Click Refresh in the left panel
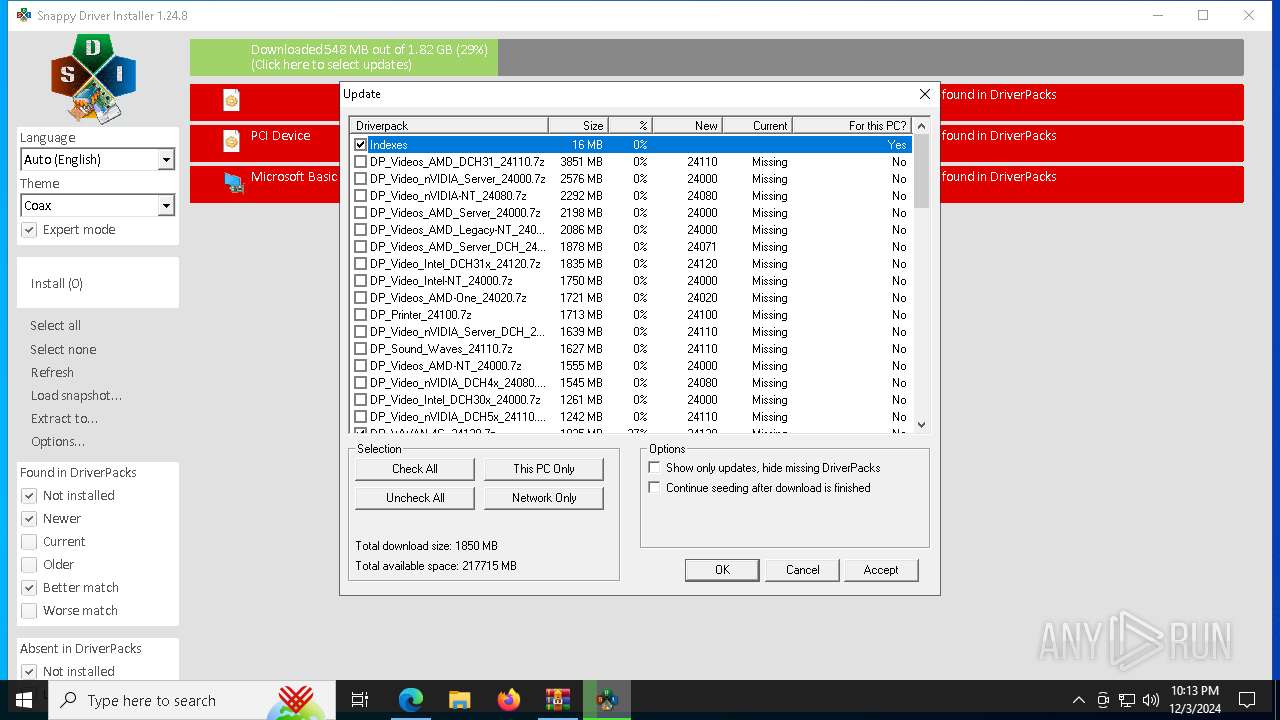Viewport: 1280px width, 720px height. (x=52, y=373)
